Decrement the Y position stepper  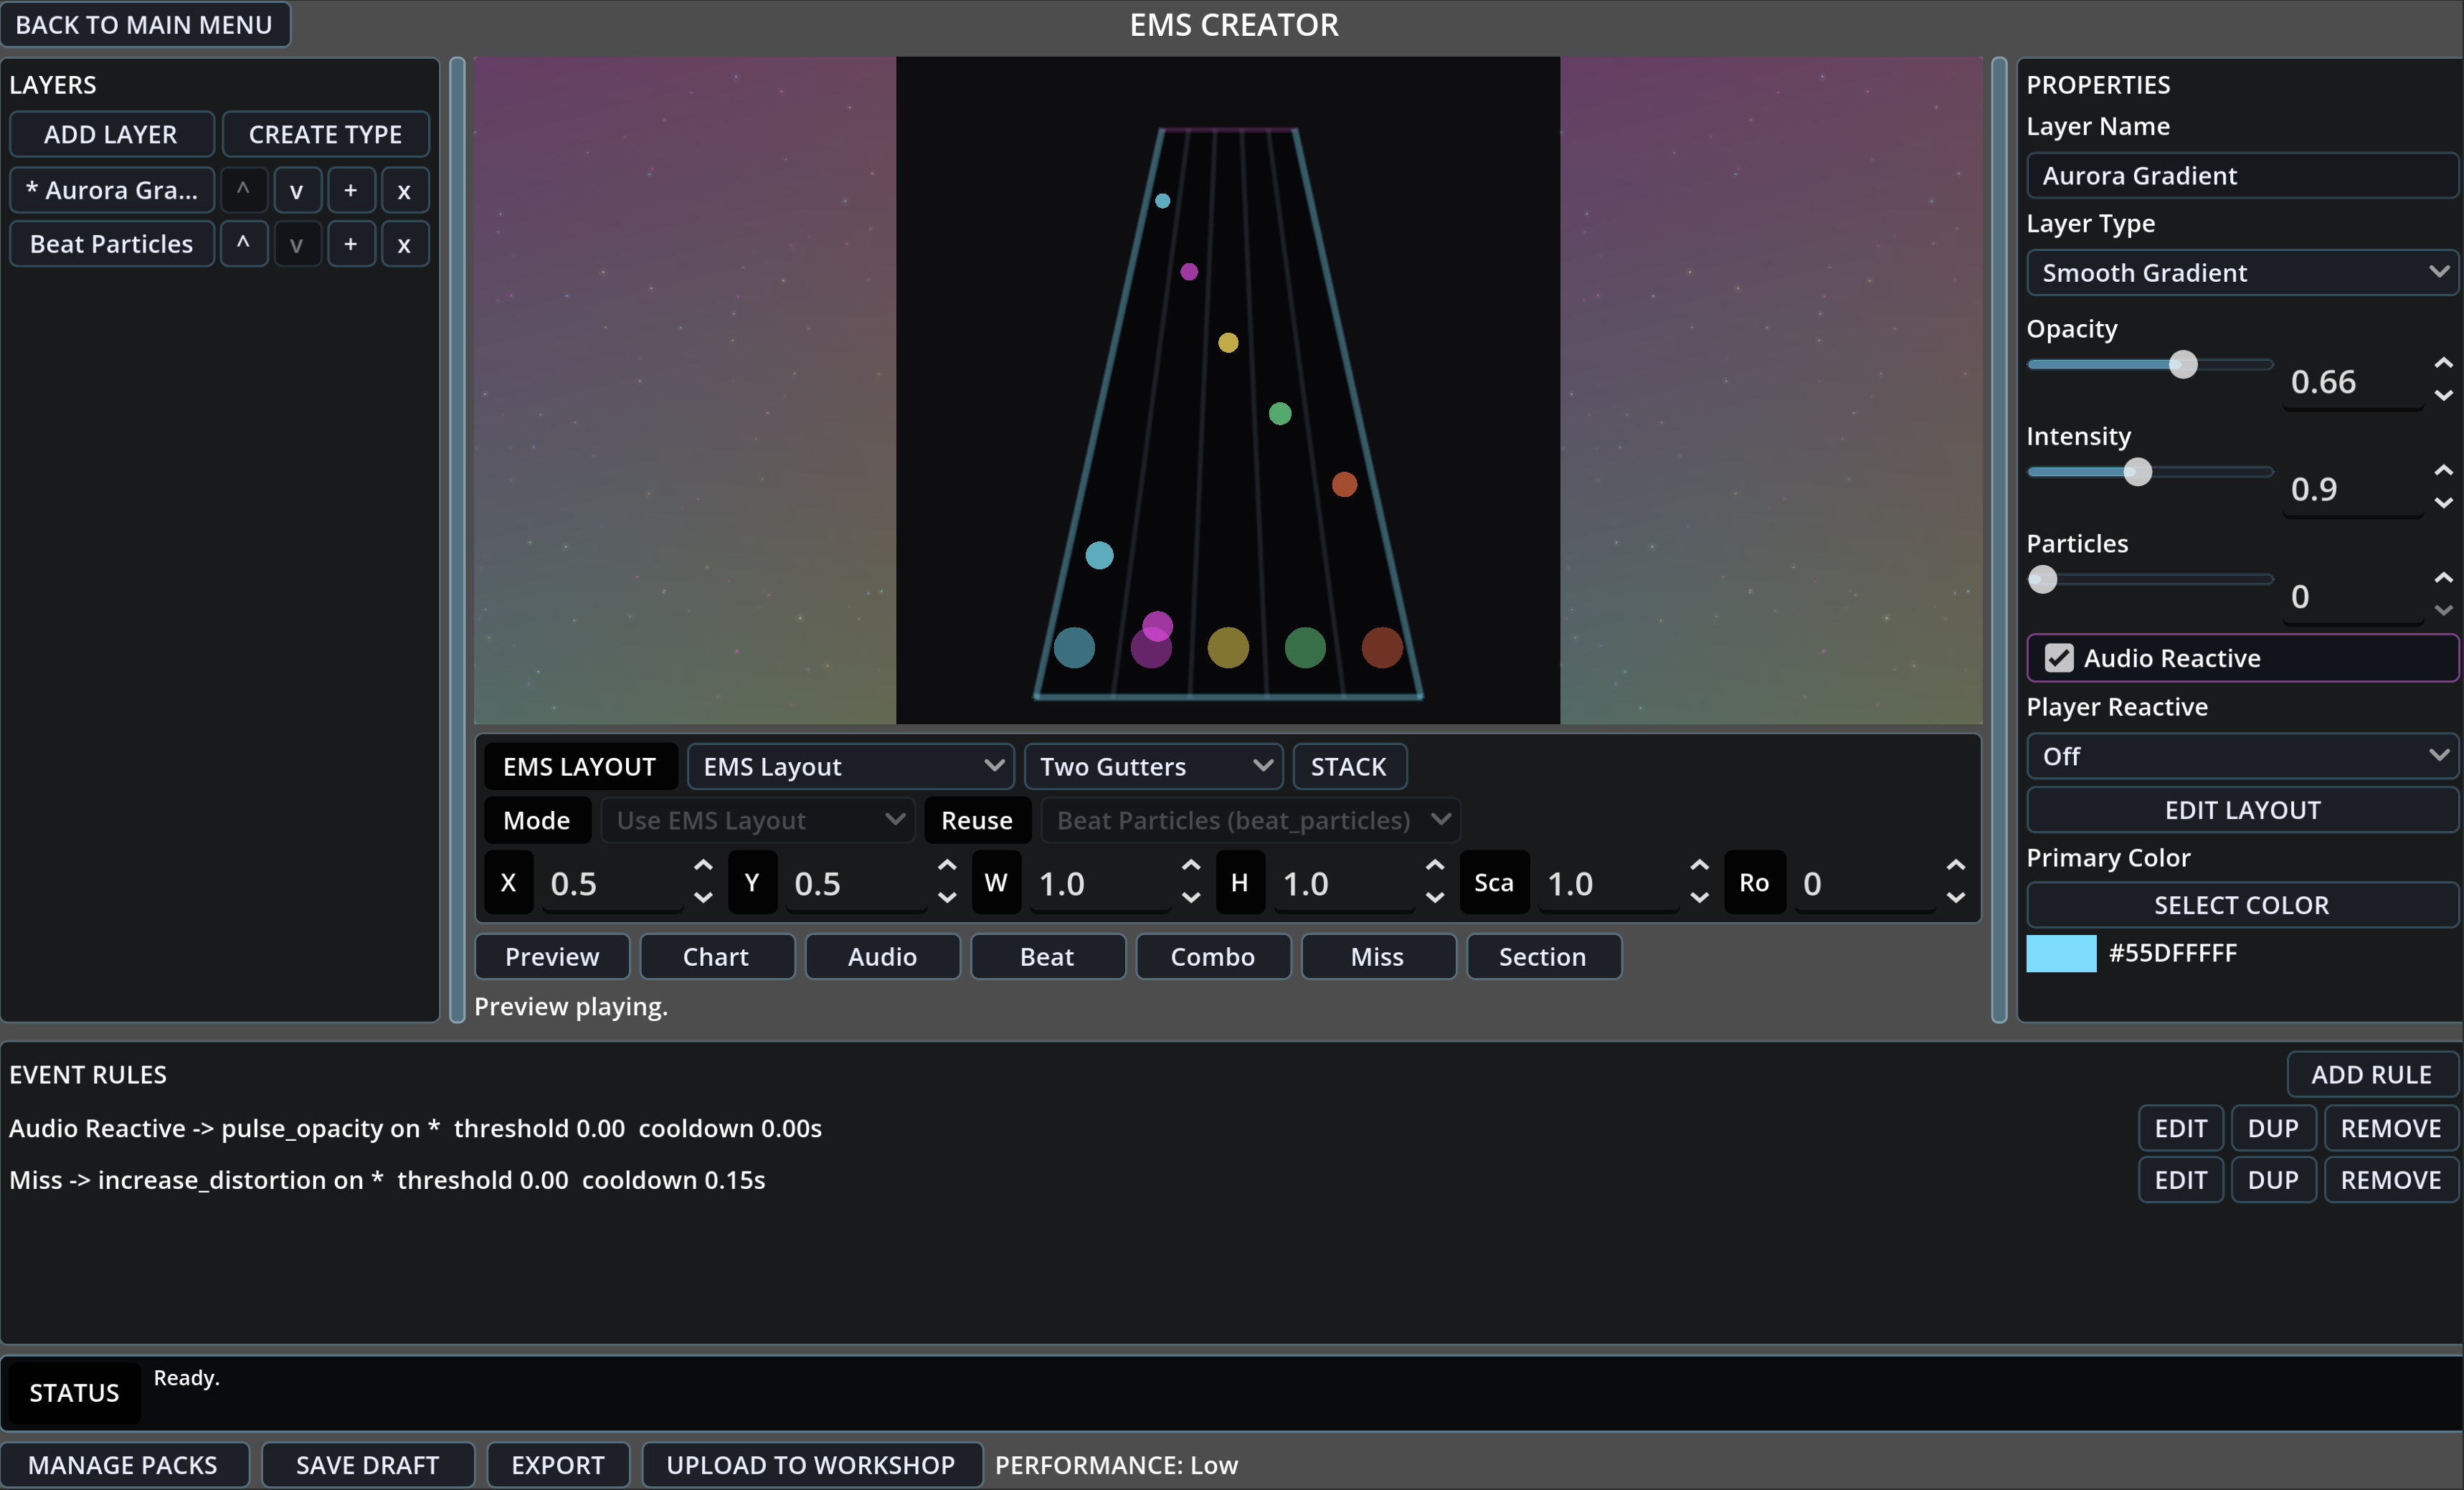pyautogui.click(x=947, y=898)
